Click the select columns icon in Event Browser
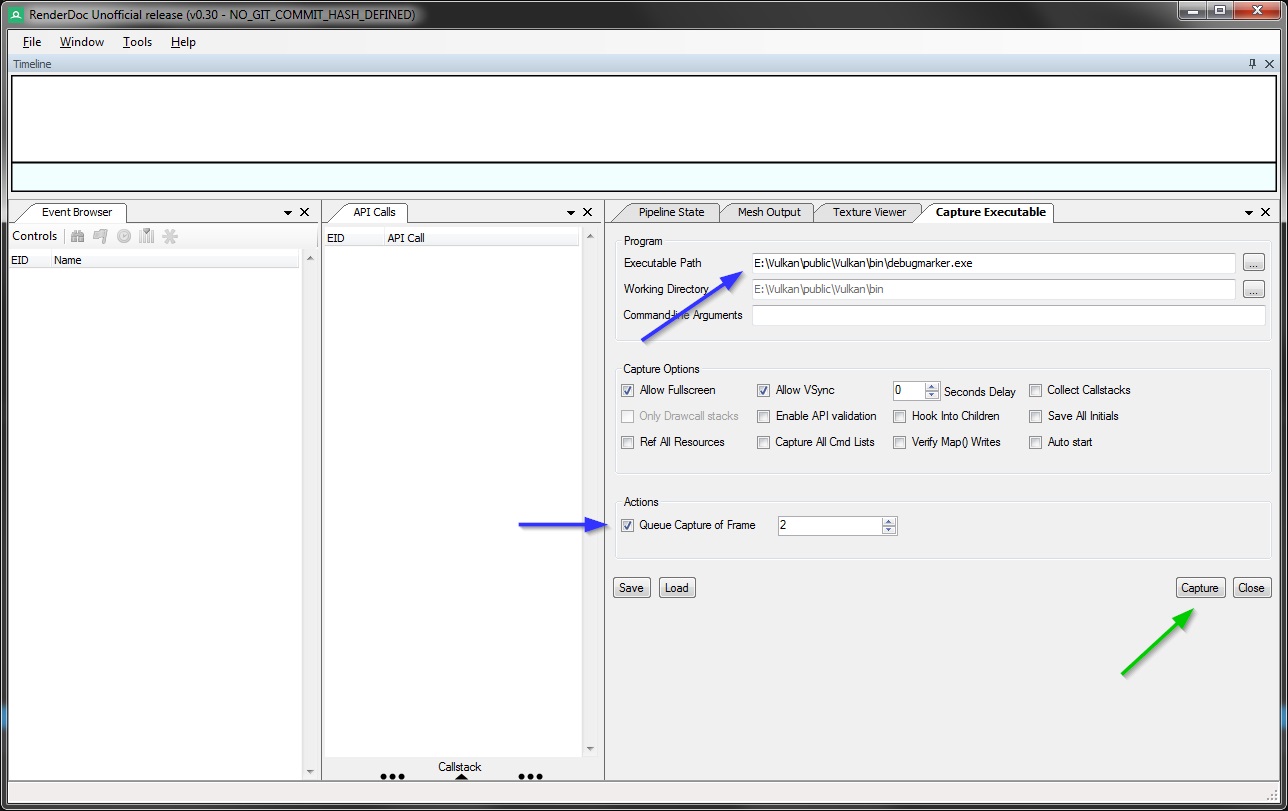 pyautogui.click(x=147, y=236)
